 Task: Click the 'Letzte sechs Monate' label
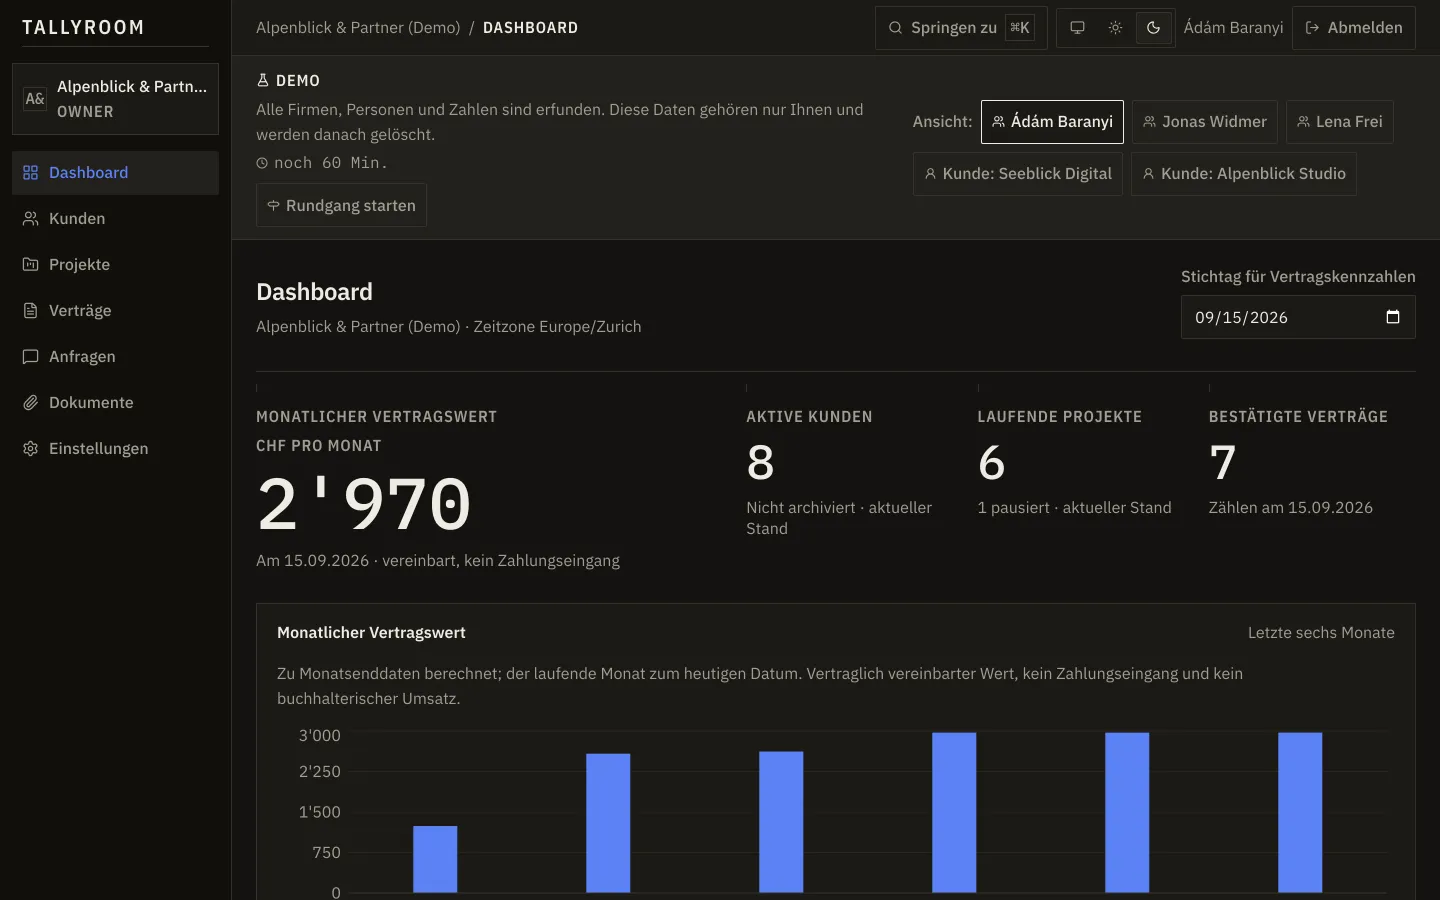coord(1321,633)
